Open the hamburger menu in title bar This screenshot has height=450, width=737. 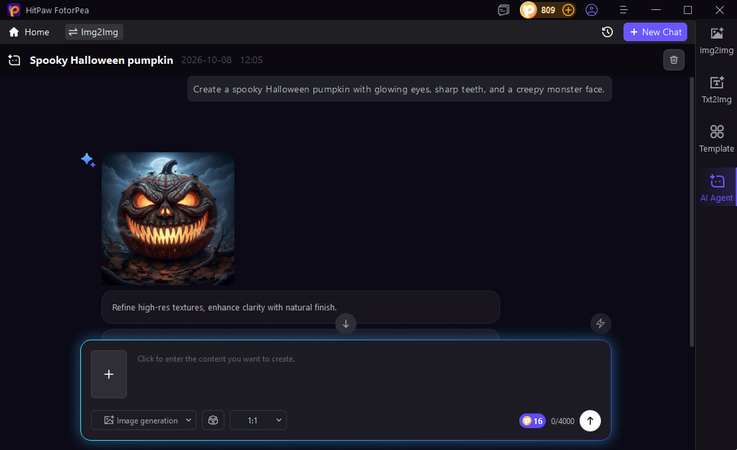[x=624, y=10]
